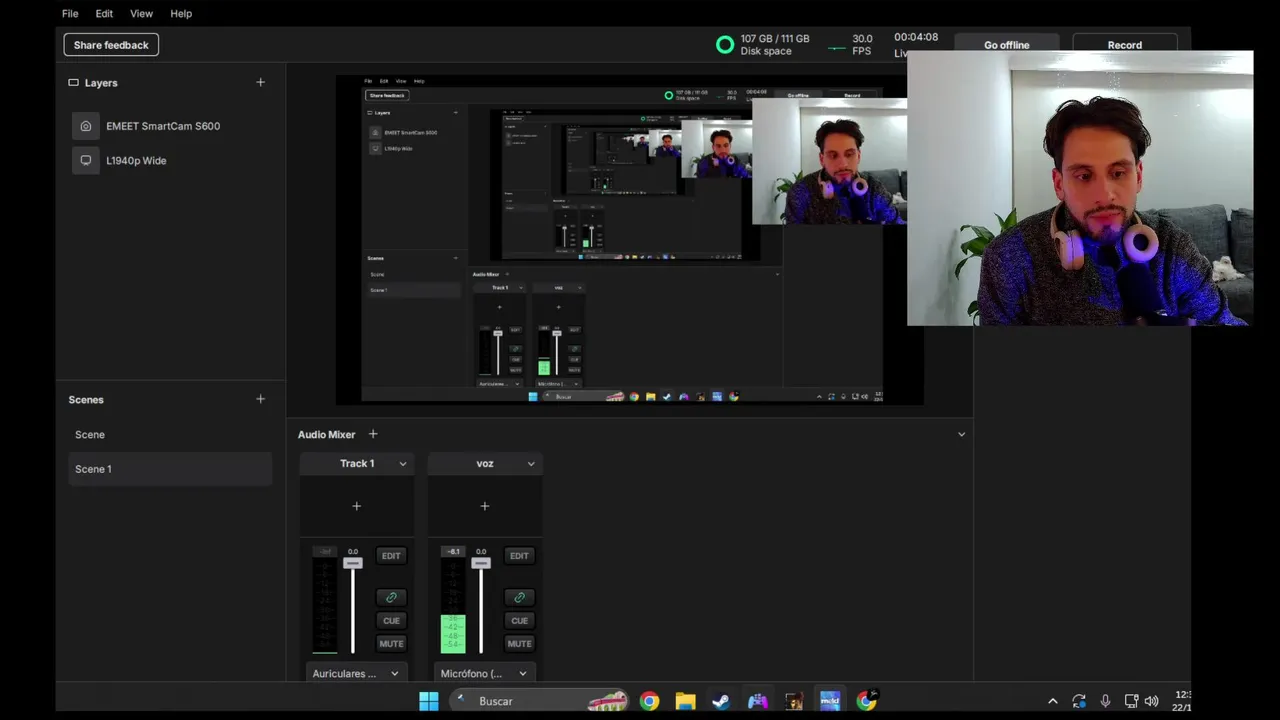
Task: Open the game controller app in taskbar
Action: coord(757,701)
